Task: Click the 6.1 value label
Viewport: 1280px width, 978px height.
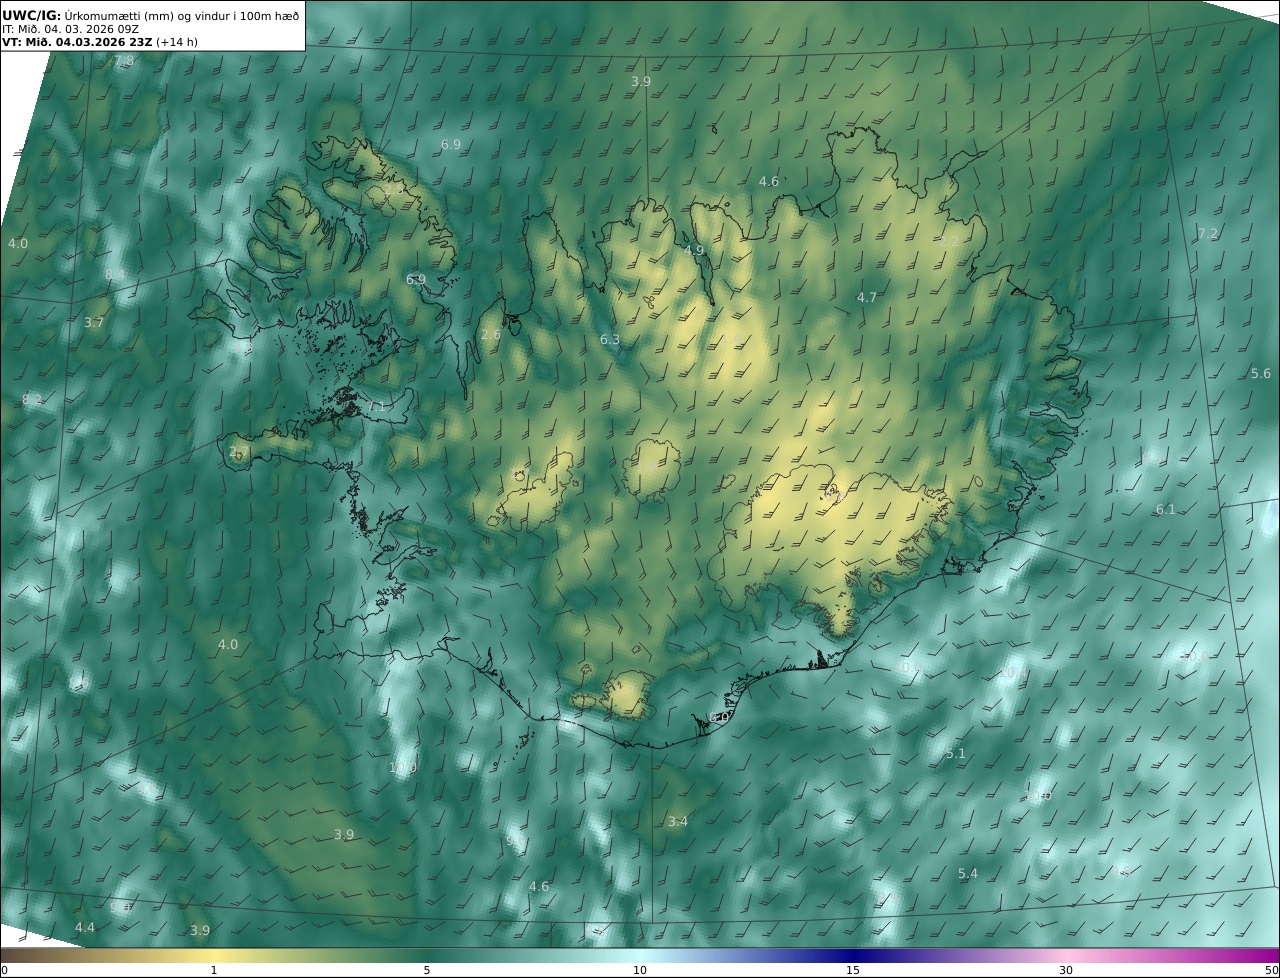Action: [1166, 510]
